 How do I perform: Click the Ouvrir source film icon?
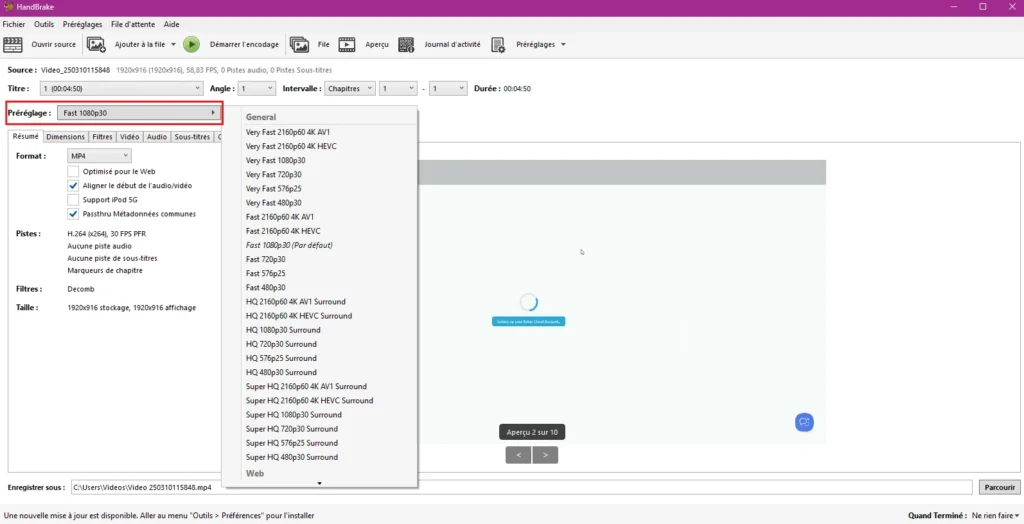(x=13, y=44)
